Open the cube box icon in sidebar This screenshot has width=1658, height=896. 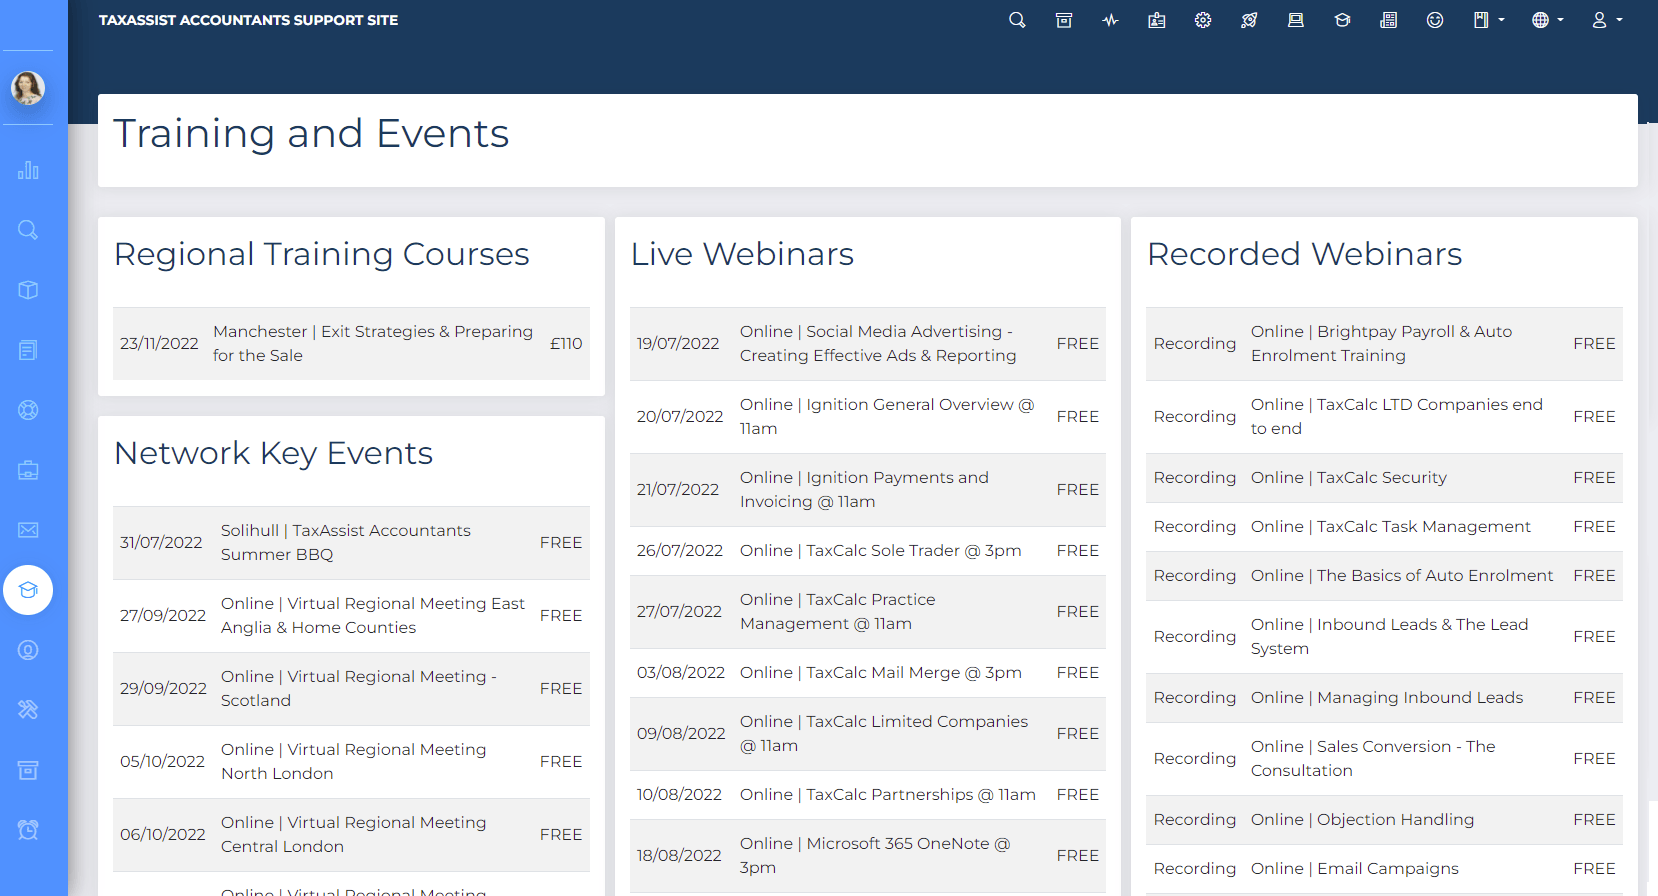click(x=28, y=290)
